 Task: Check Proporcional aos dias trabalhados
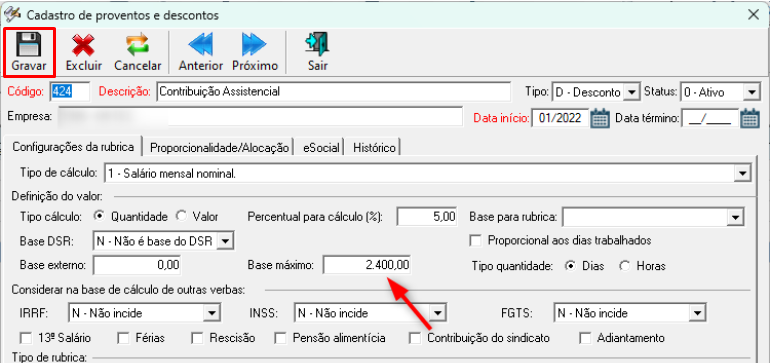[x=475, y=241]
